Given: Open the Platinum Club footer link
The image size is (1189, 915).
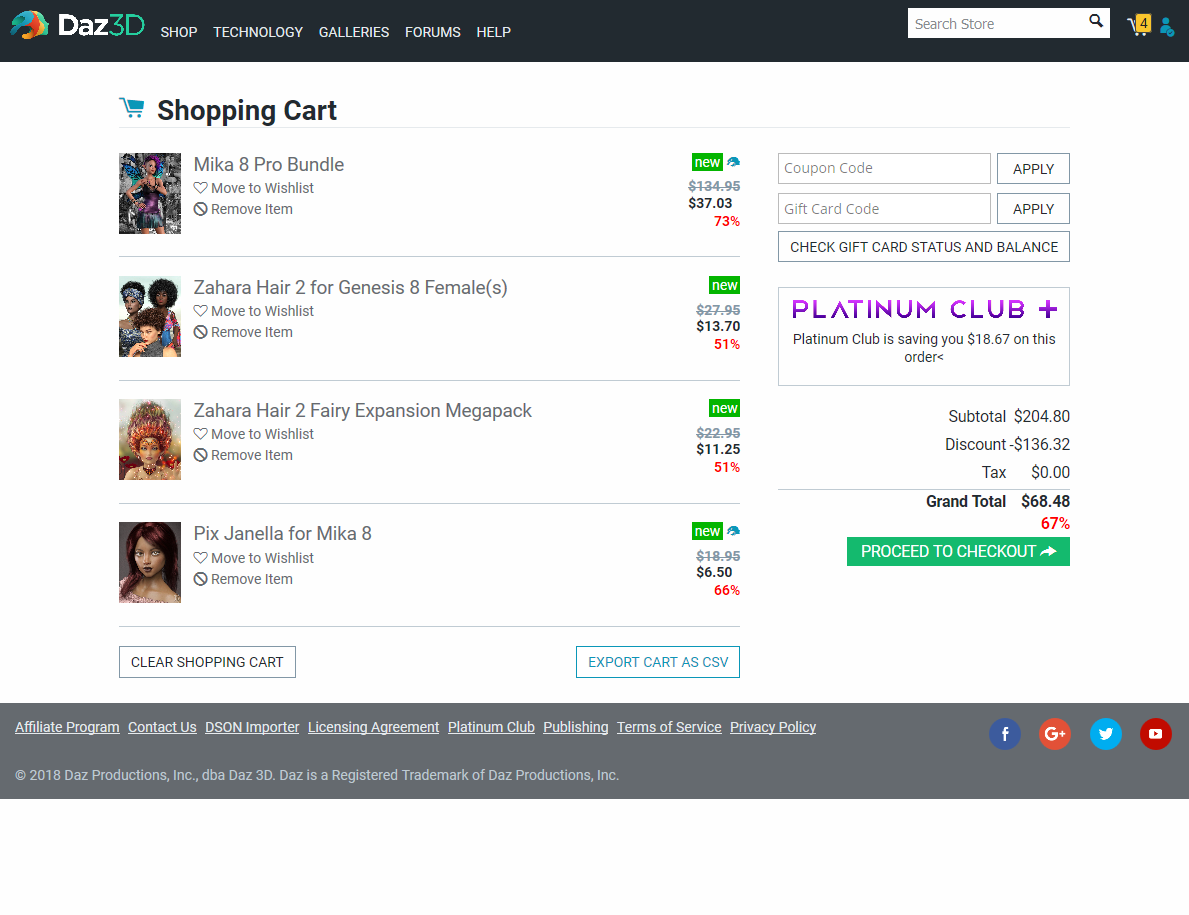Looking at the screenshot, I should (491, 727).
